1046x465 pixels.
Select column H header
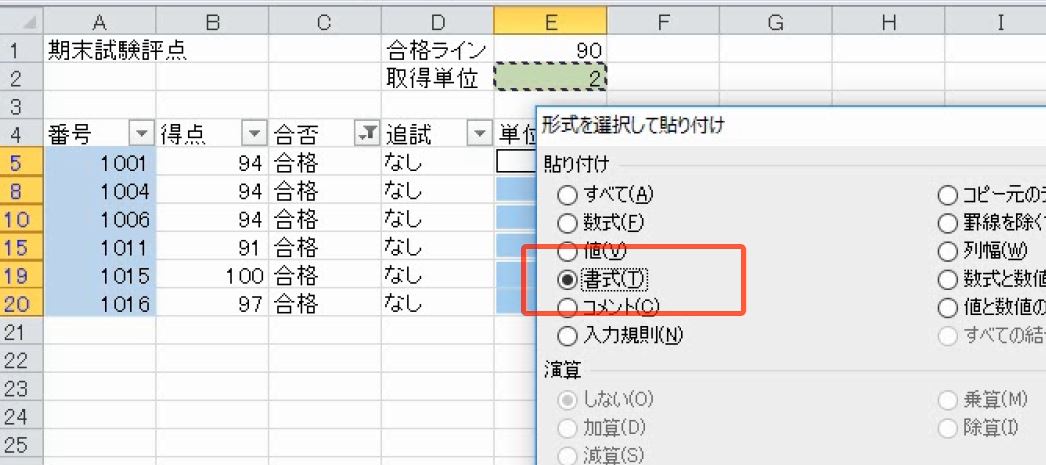pos(889,22)
